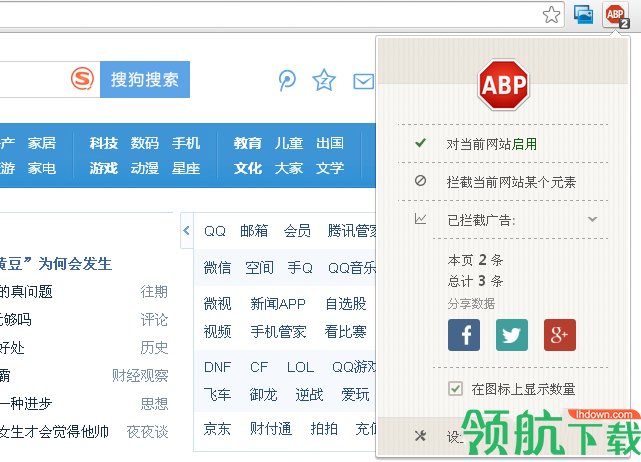The height and width of the screenshot is (462, 641).
Task: Open the 邮箱 link
Action: tap(254, 231)
